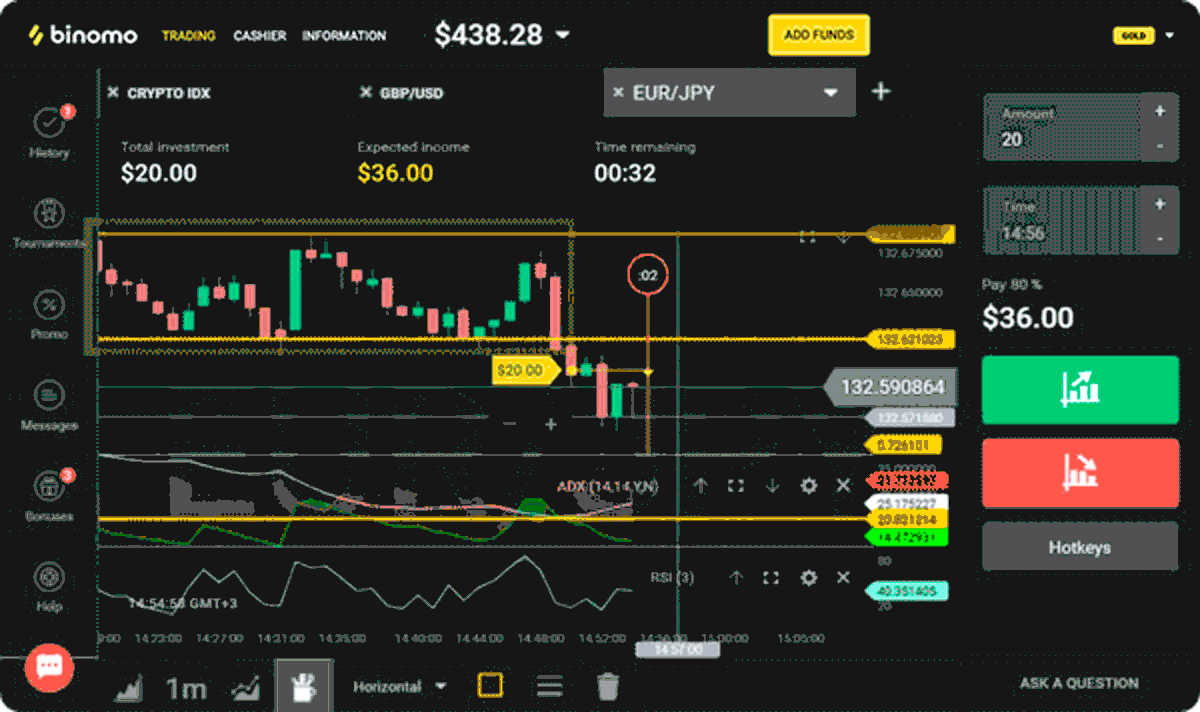The width and height of the screenshot is (1200, 712).
Task: Move RSI indicator panel up
Action: point(736,577)
